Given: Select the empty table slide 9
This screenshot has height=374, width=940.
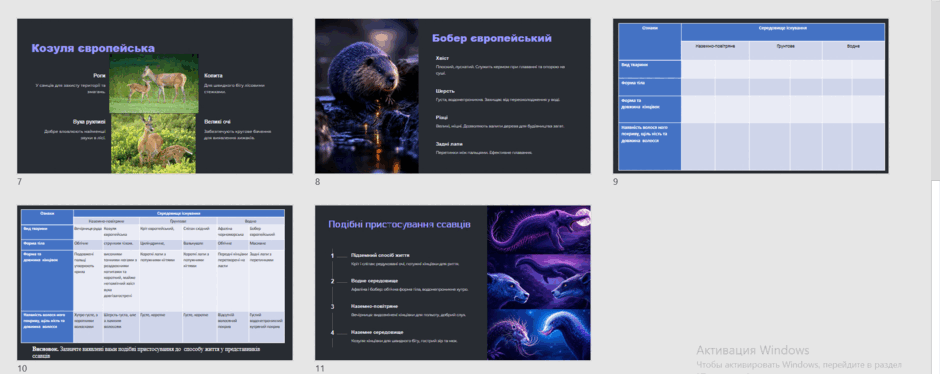Looking at the screenshot, I should (751, 96).
